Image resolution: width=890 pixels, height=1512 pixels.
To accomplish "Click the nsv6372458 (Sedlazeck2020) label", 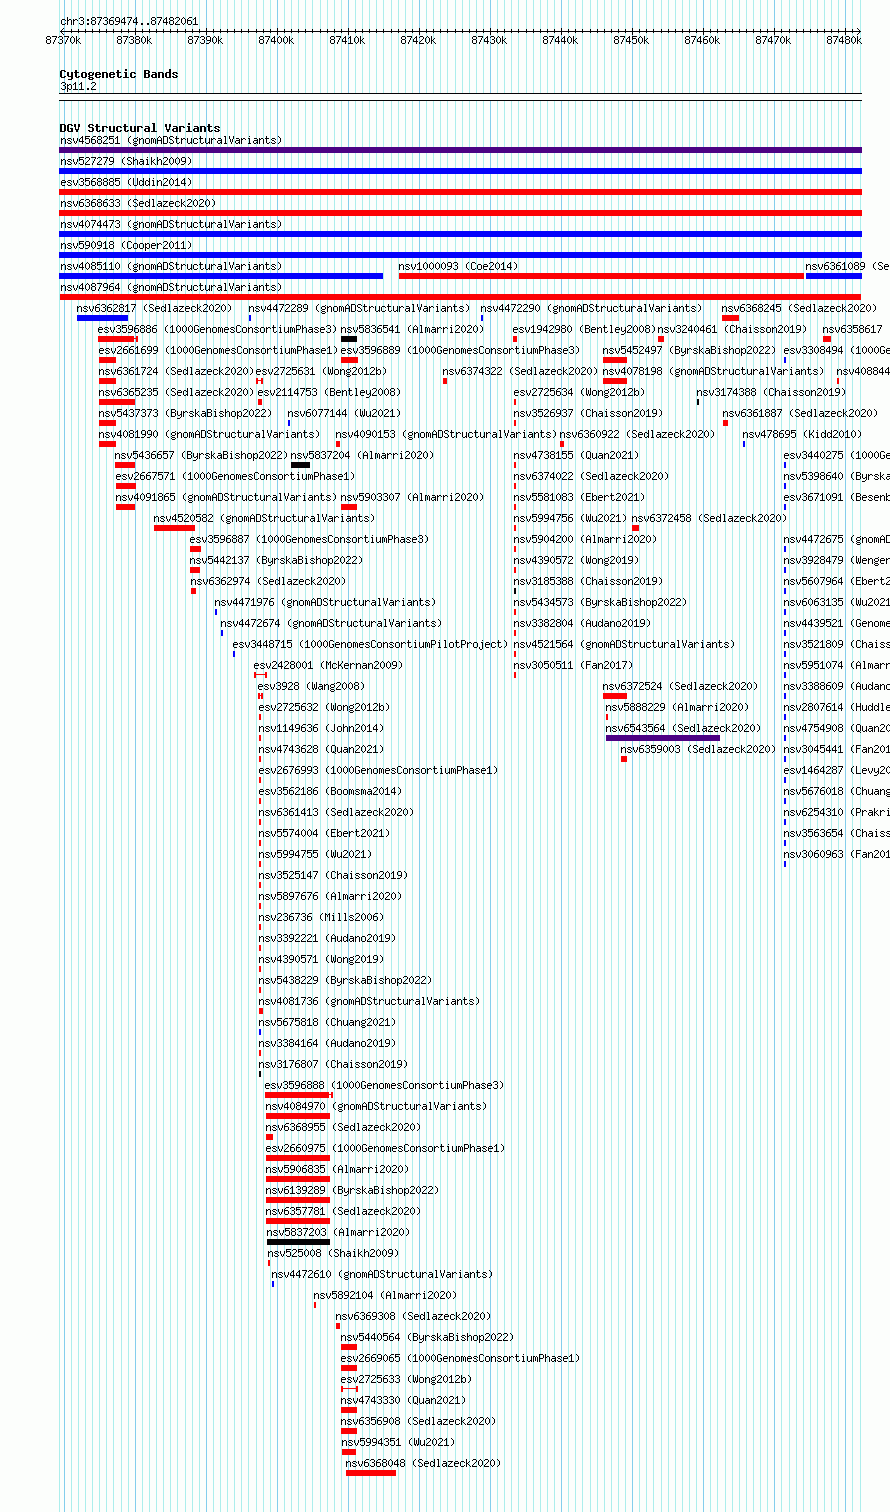I will tap(709, 518).
